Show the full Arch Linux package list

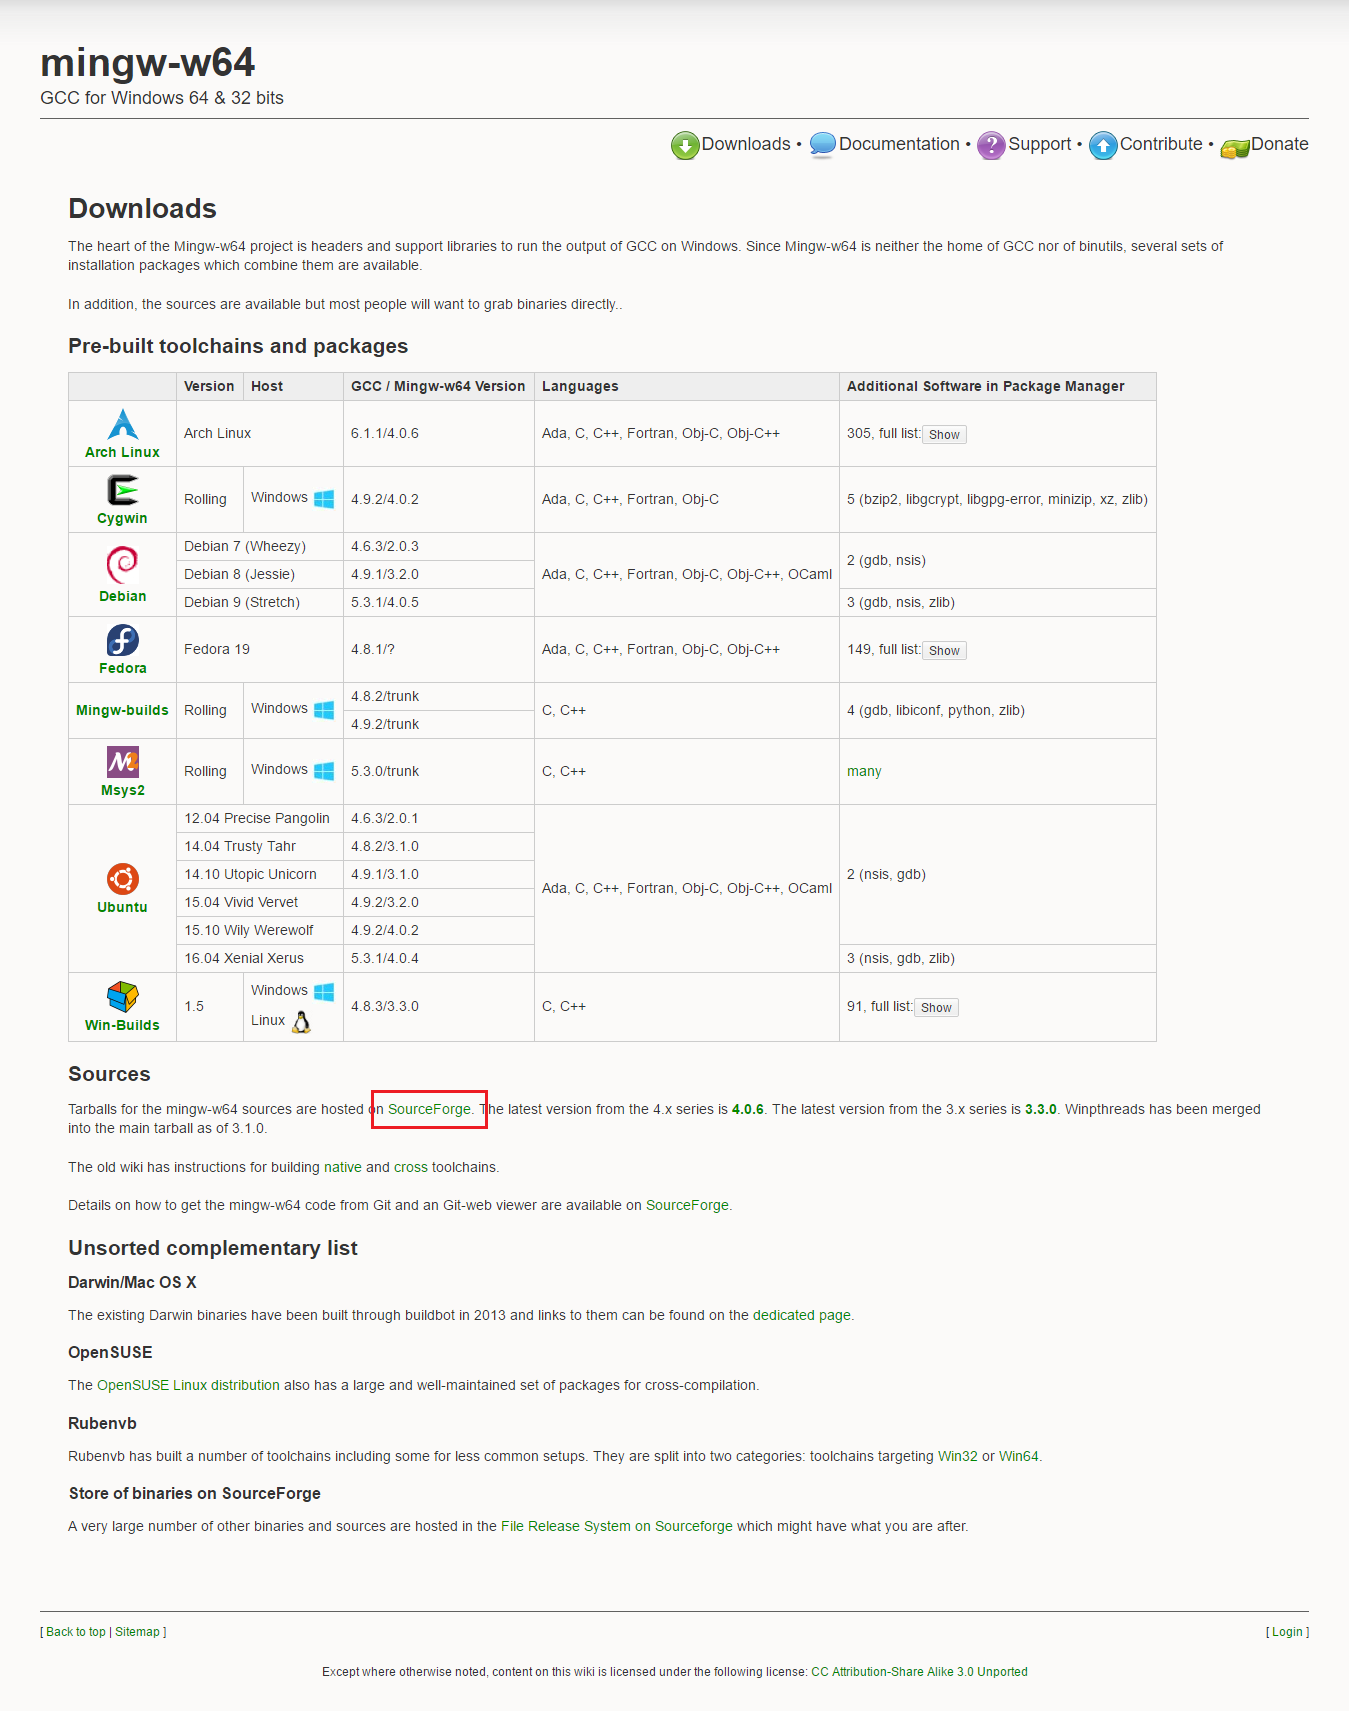pyautogui.click(x=944, y=435)
